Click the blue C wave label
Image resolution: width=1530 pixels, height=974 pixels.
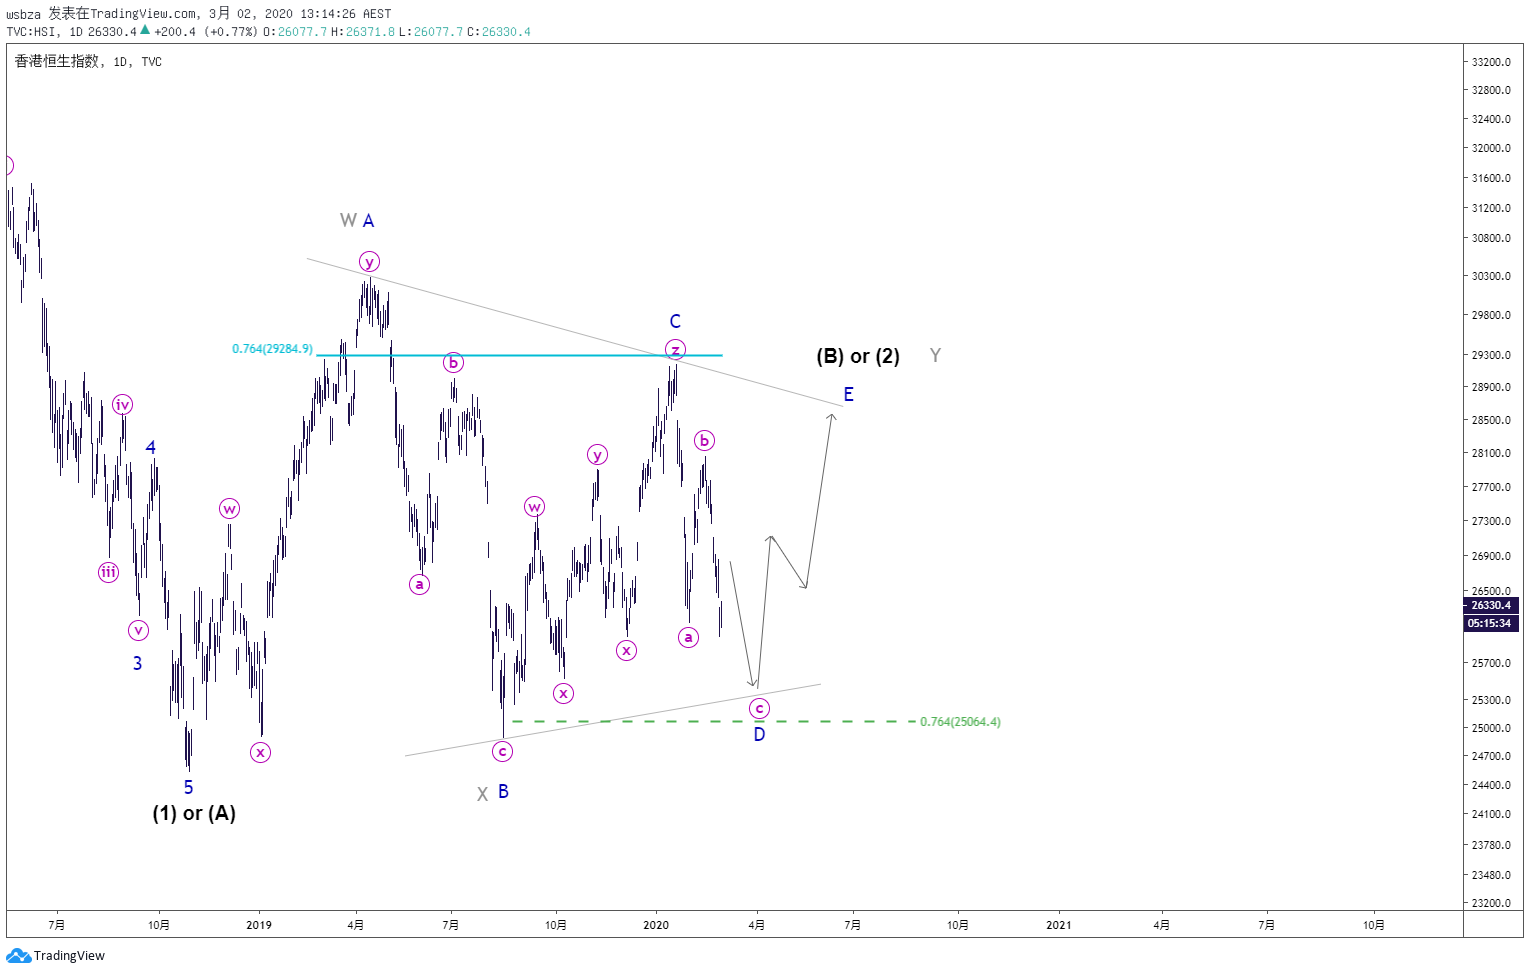click(675, 321)
